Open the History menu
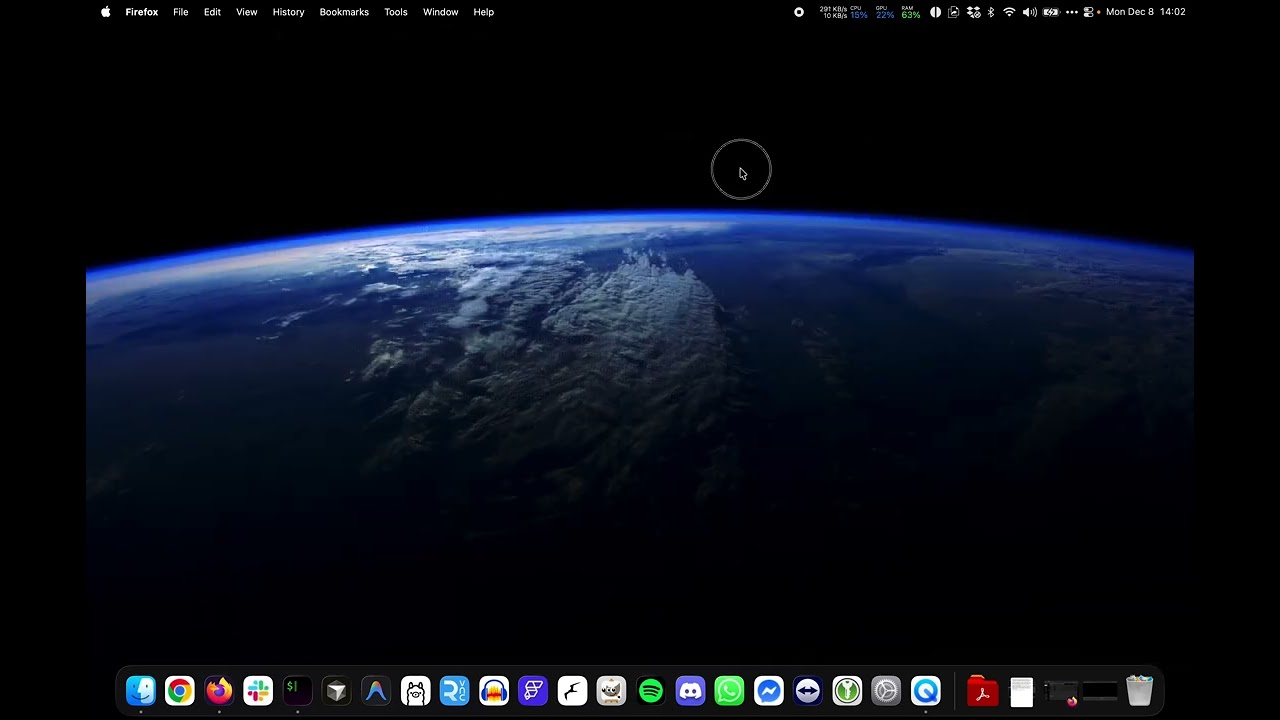 click(288, 12)
